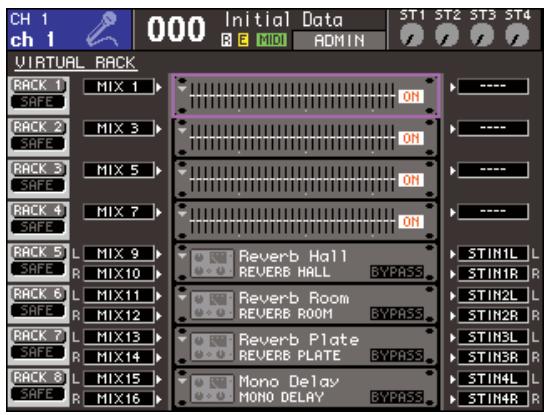Toggle the ON button for Rack 3 GEQ
Image resolution: width=546 pixels, height=415 pixels.
coord(411,180)
